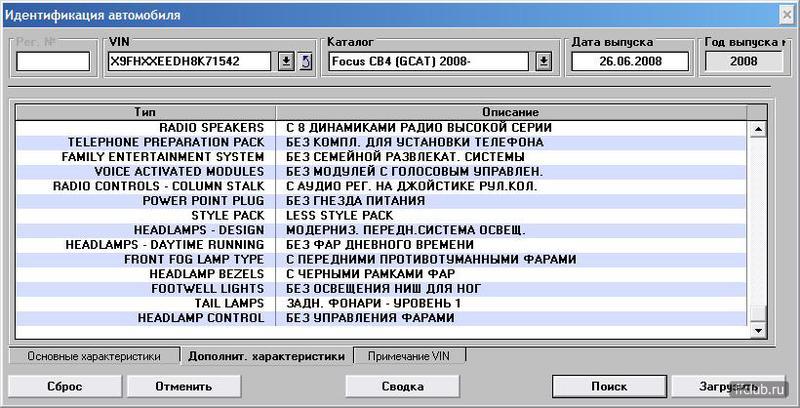The width and height of the screenshot is (800, 408).
Task: Select the STYLE PACK row
Action: [381, 215]
